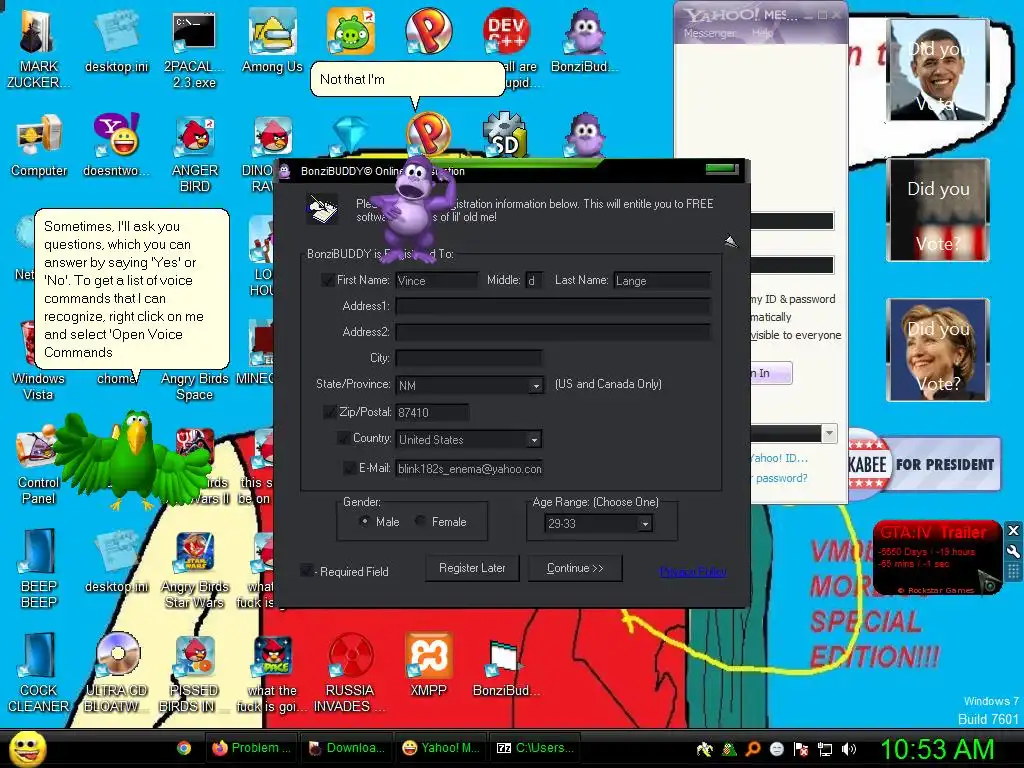Open the Age Range dropdown
1024x768 pixels.
tap(645, 523)
